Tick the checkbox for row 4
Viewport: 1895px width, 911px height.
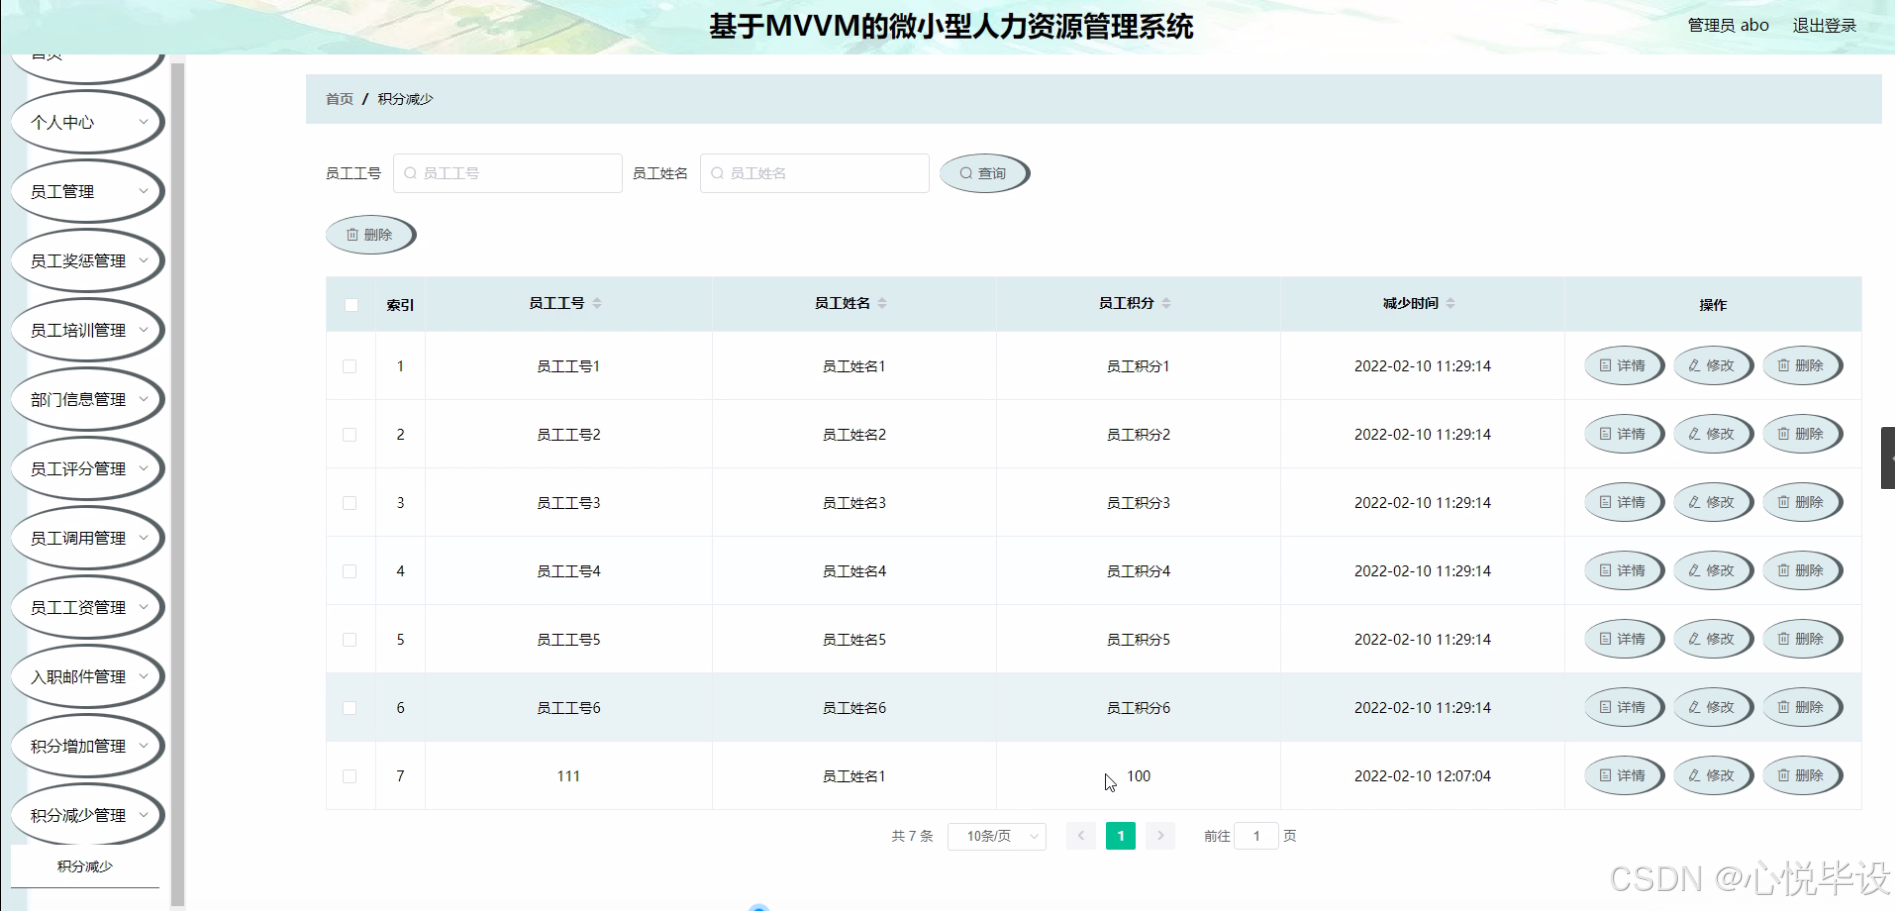(350, 570)
